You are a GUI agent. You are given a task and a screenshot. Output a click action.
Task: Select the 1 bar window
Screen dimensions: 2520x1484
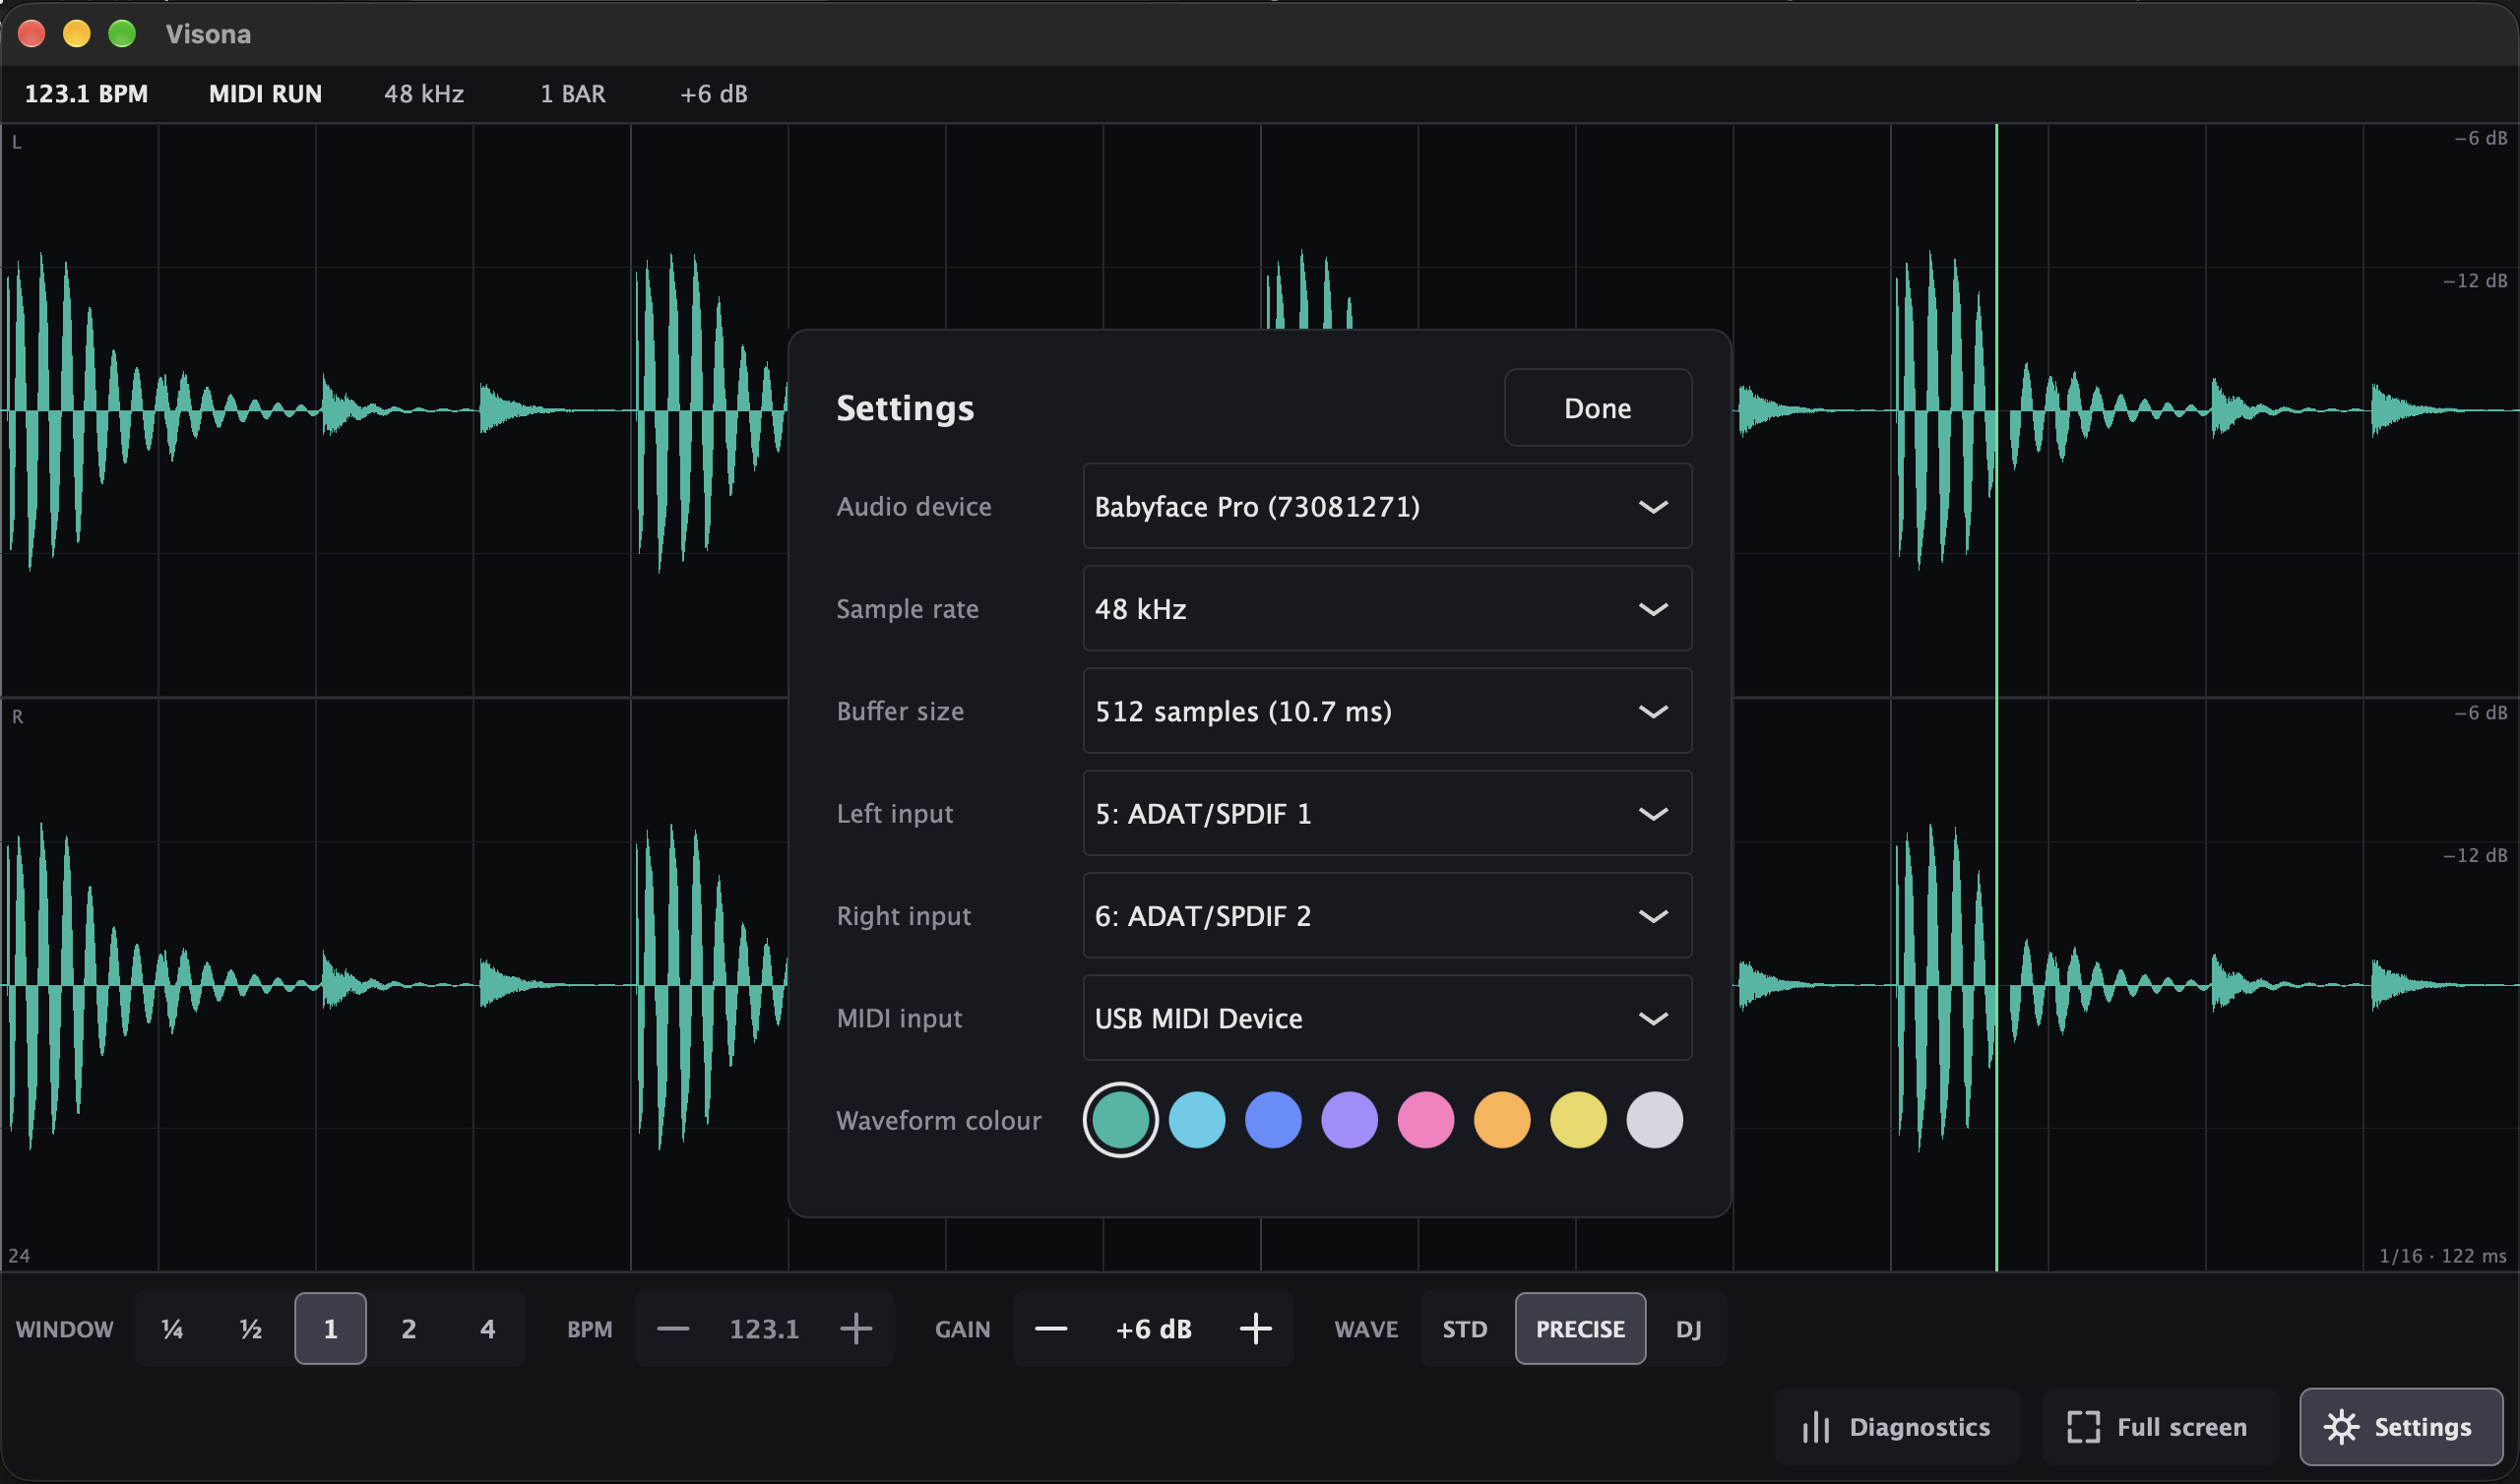point(330,1329)
